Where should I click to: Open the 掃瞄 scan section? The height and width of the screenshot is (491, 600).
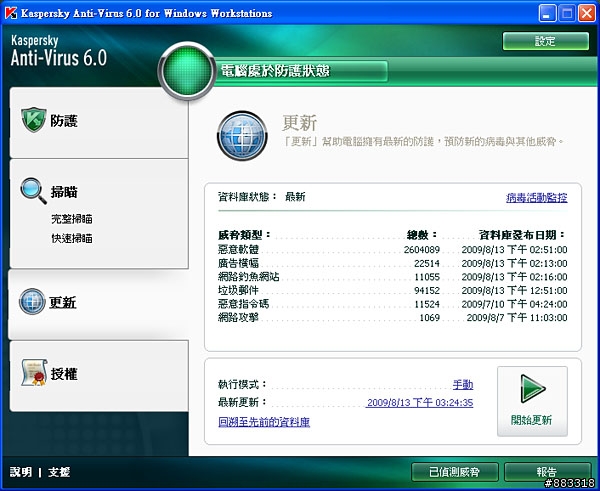pos(64,192)
